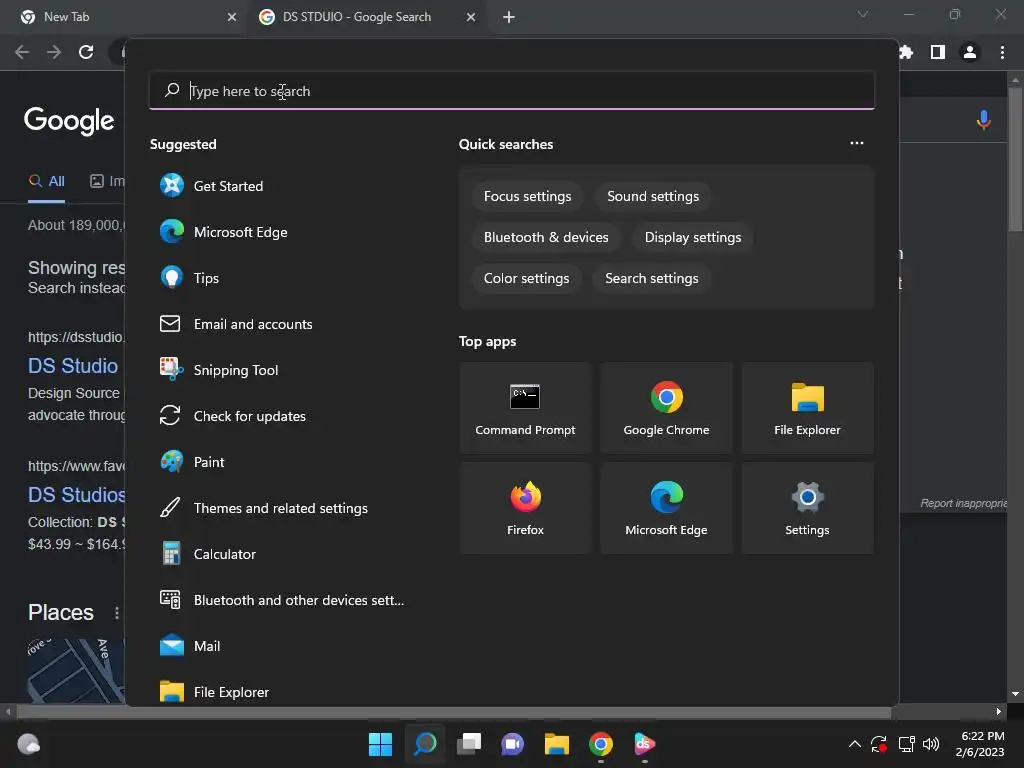
Task: Open Bluetooth and other devices settings
Action: [281, 600]
